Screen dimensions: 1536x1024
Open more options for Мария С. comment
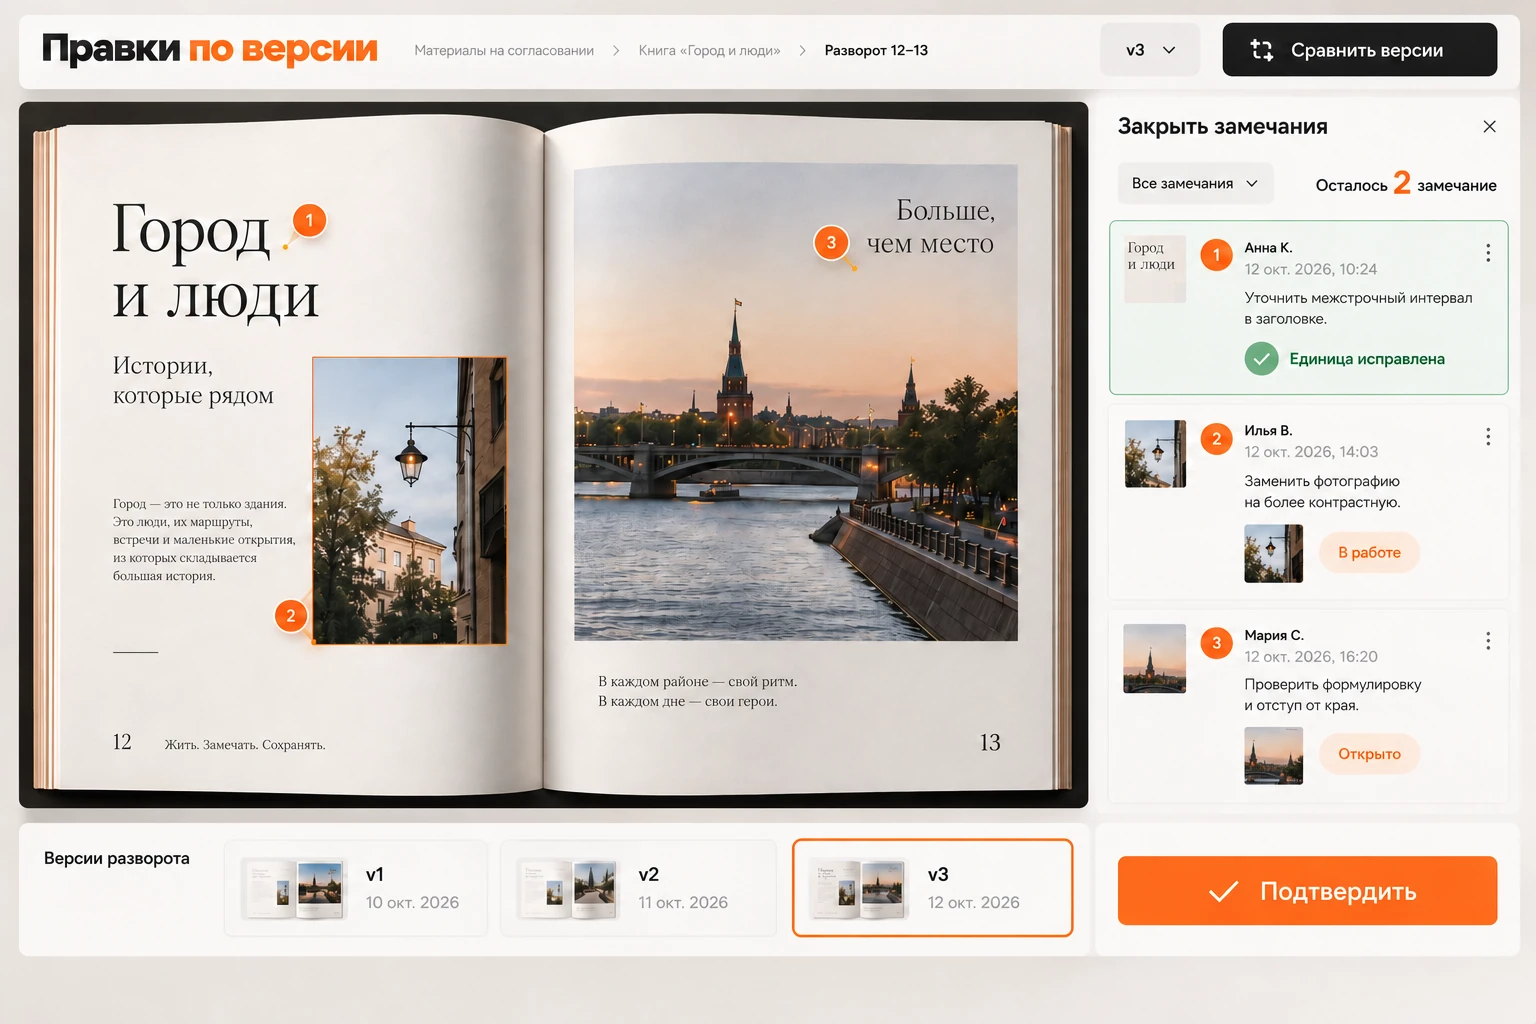coord(1488,641)
